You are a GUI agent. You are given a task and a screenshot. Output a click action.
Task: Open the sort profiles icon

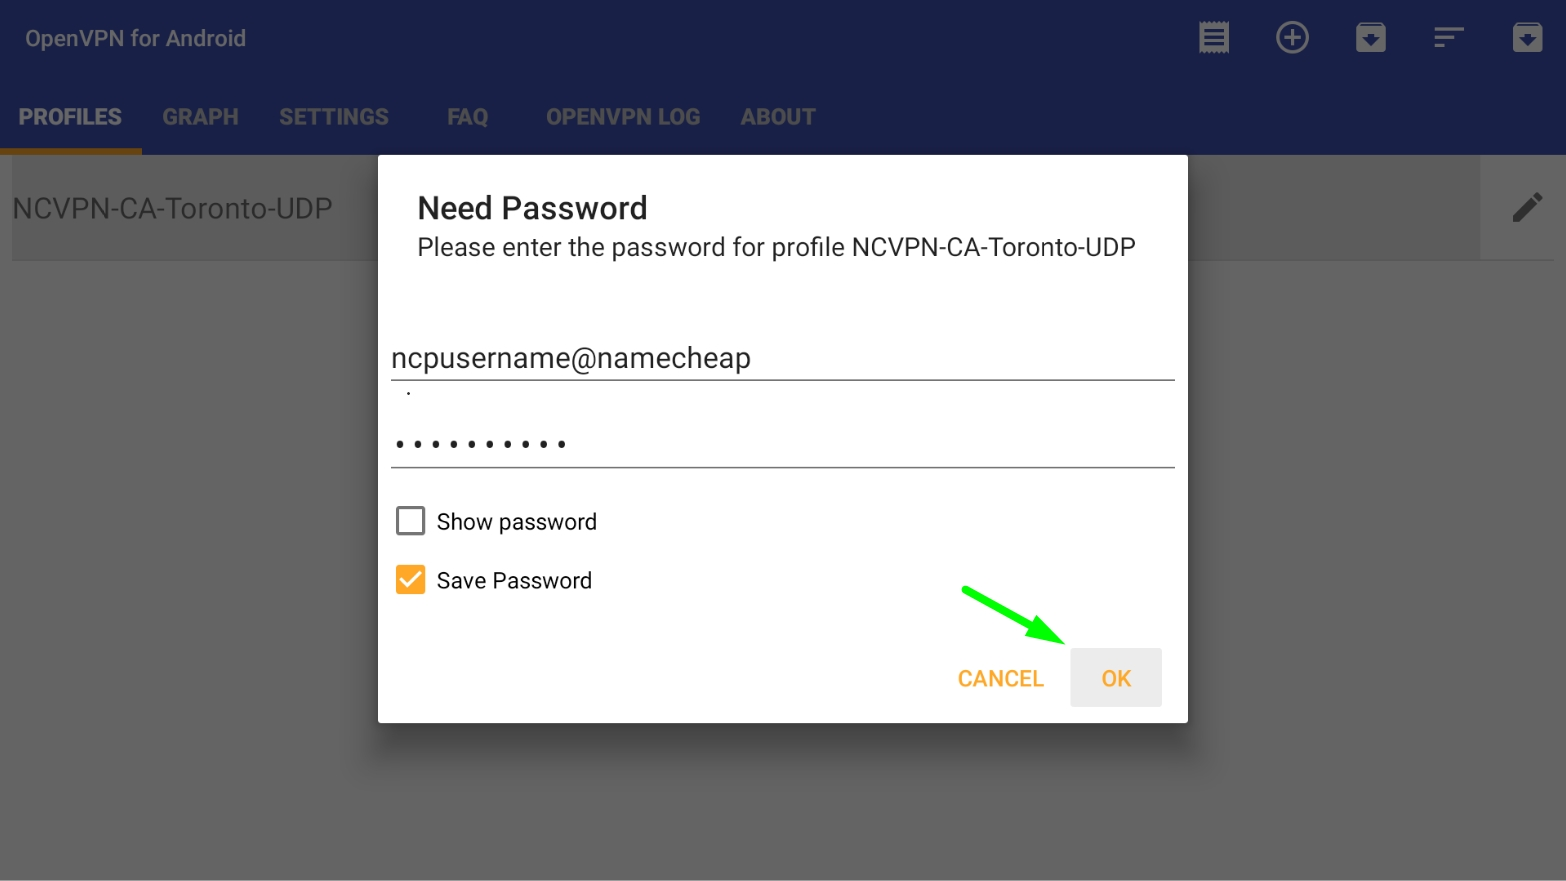click(x=1449, y=38)
